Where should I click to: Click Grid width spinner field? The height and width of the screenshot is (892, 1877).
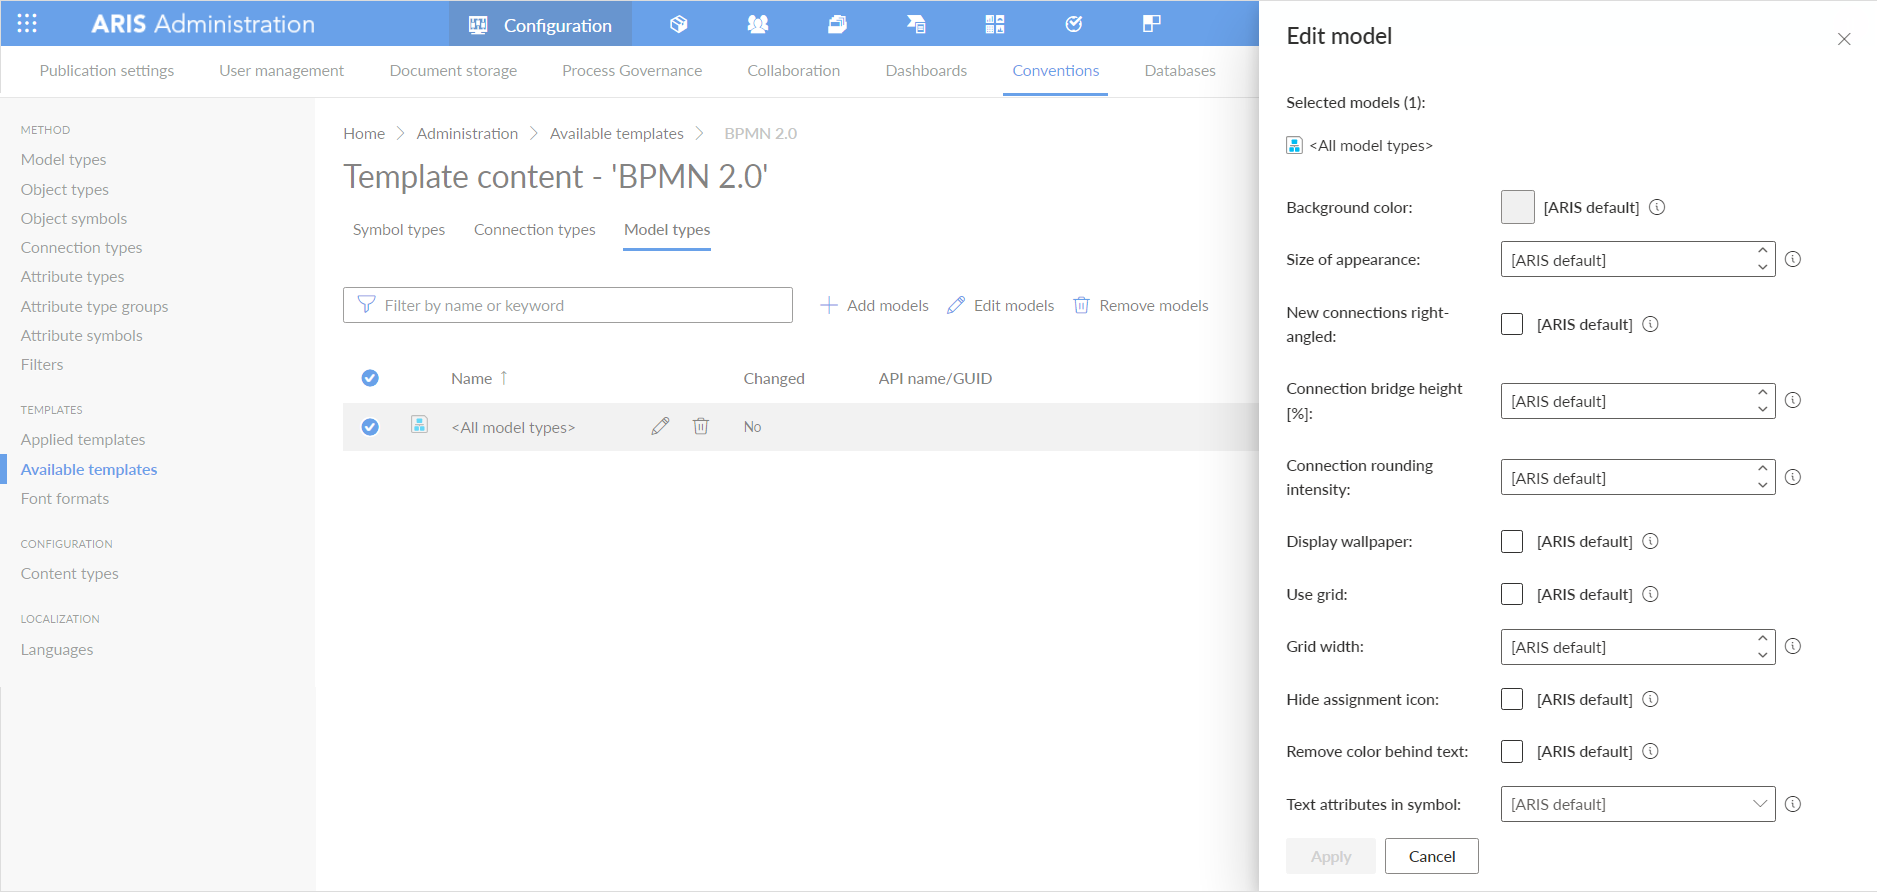(x=1638, y=647)
